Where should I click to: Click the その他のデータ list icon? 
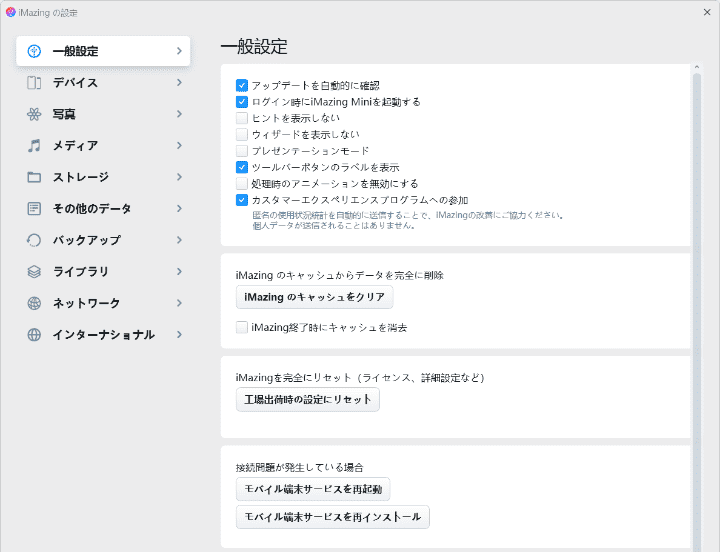(34, 208)
